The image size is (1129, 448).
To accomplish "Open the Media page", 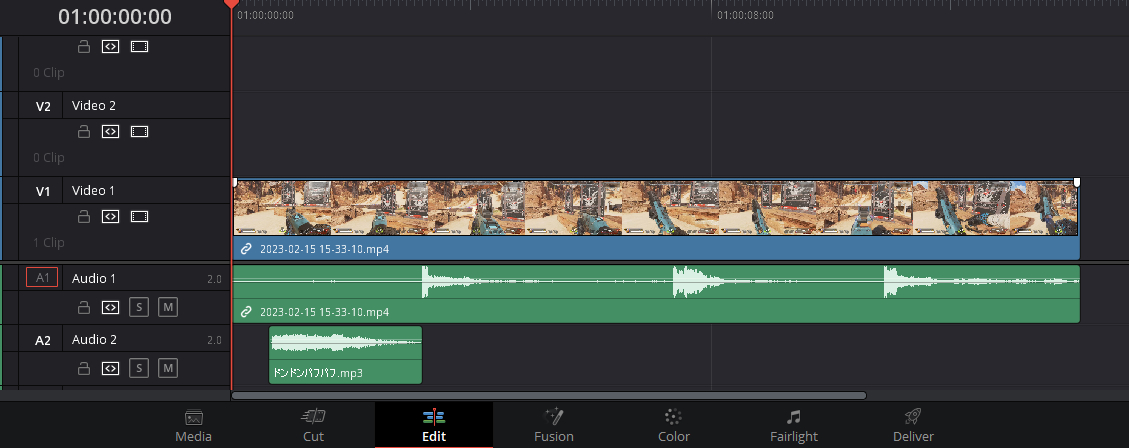I will tap(194, 426).
